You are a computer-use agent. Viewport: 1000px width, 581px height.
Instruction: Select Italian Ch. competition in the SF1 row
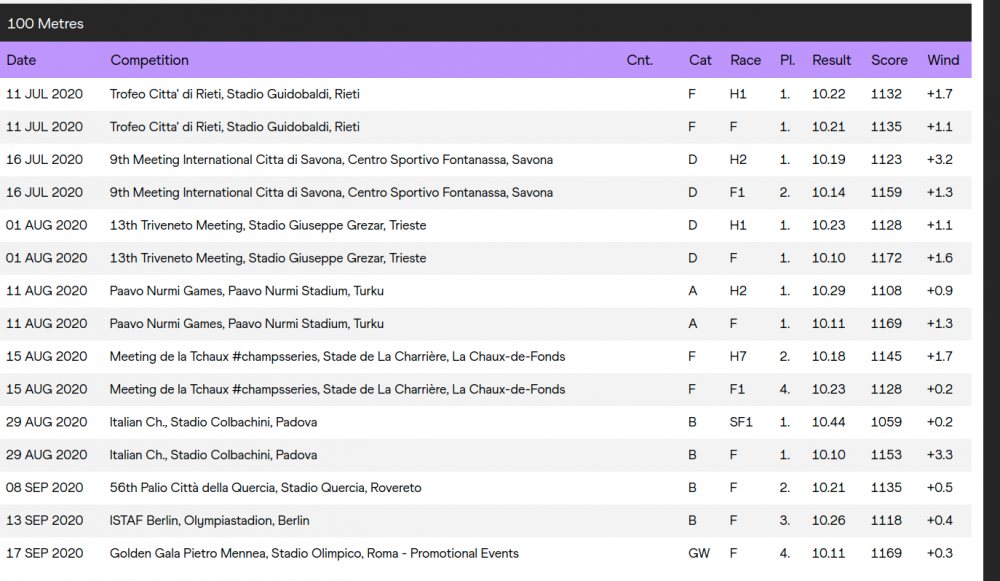[x=213, y=422]
